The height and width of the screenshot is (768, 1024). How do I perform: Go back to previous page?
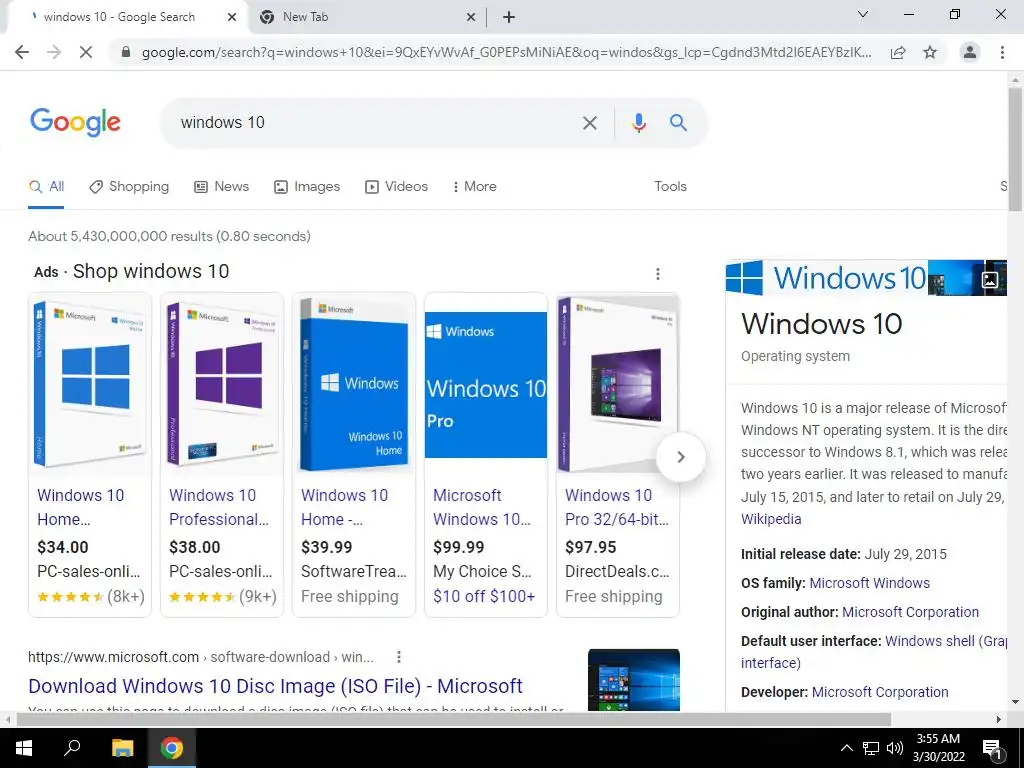[x=22, y=52]
